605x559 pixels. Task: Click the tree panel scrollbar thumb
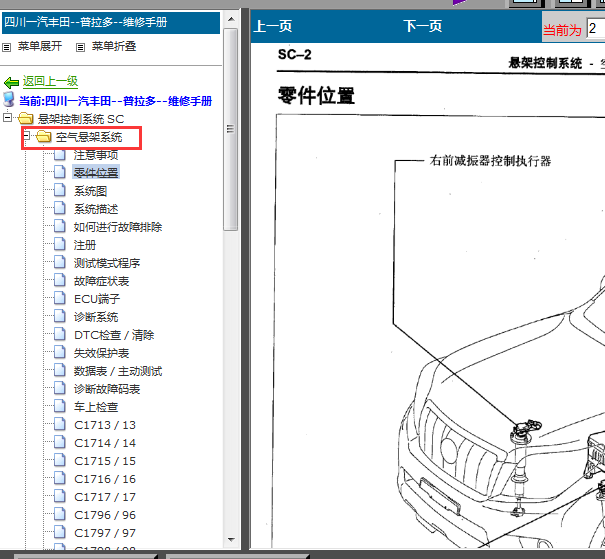coord(231,129)
